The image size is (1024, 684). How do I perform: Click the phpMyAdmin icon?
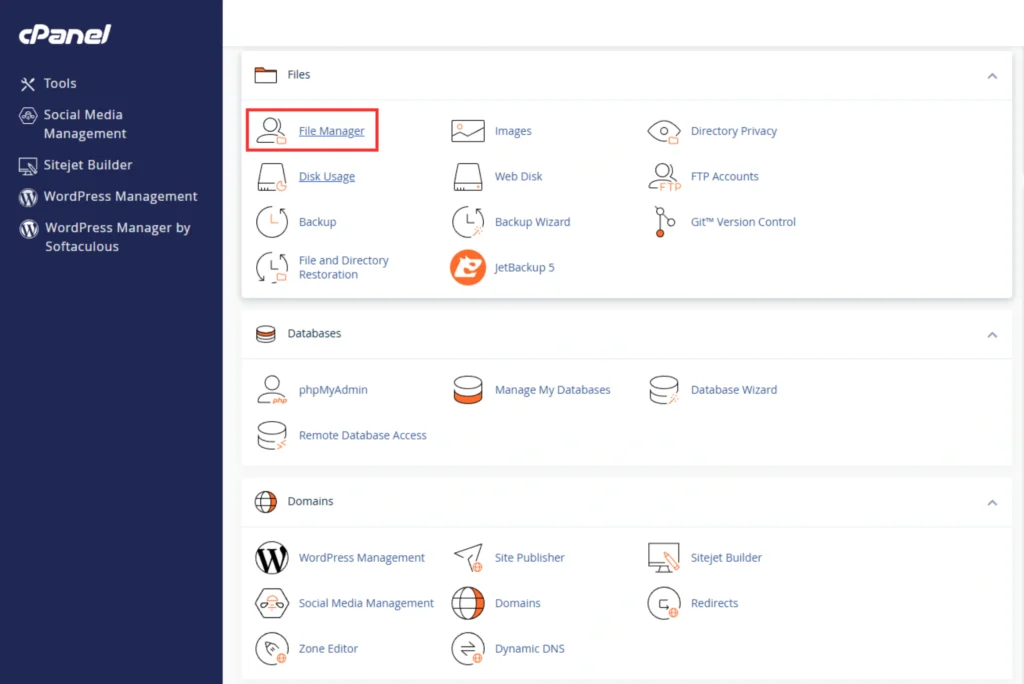pos(272,390)
